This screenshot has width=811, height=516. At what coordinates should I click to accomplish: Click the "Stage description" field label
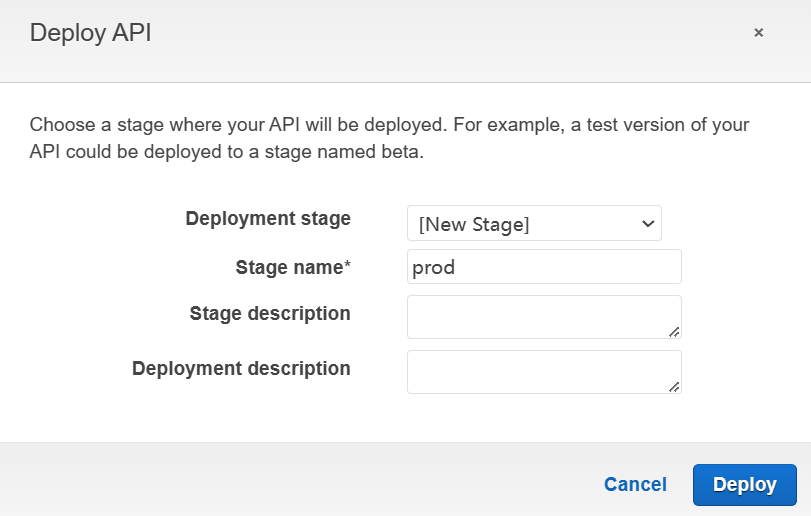pos(270,314)
